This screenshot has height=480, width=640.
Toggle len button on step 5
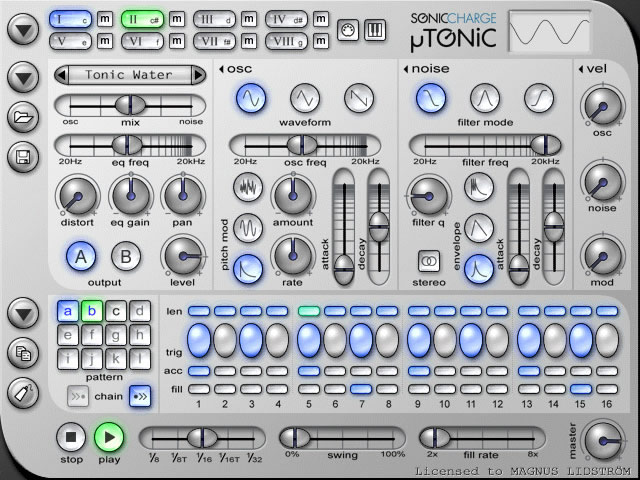click(x=309, y=311)
